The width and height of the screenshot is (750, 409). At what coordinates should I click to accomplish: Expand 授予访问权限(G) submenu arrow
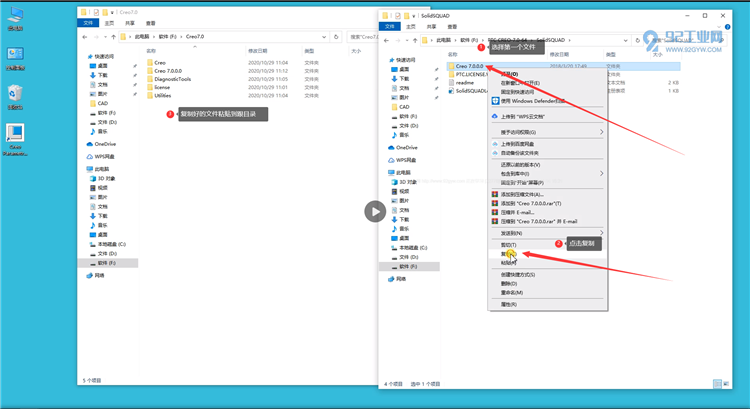tap(602, 132)
